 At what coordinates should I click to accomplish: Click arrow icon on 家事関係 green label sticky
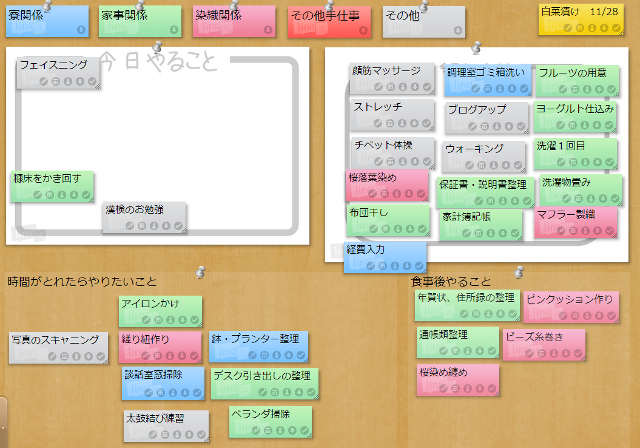[x=174, y=30]
